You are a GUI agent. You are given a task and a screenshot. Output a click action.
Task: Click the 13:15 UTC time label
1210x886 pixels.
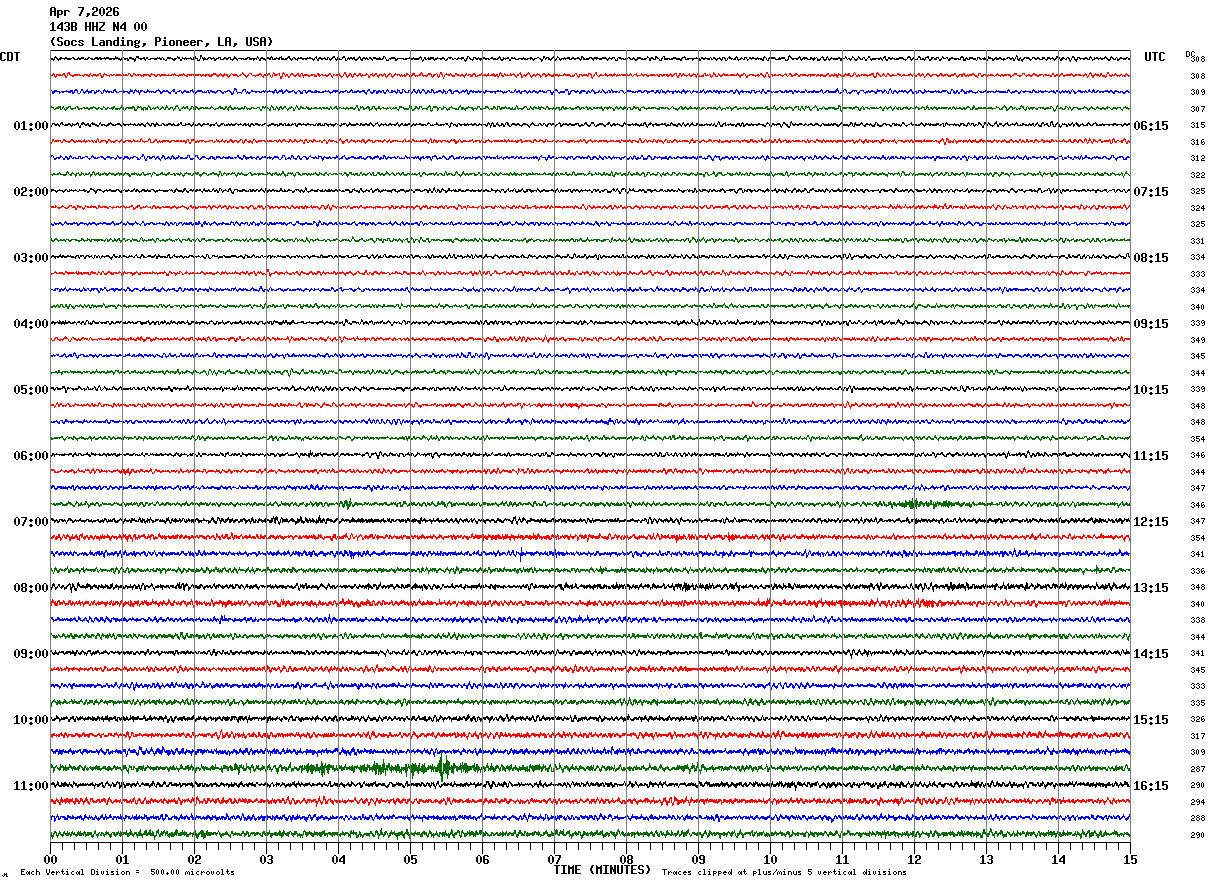pos(1151,588)
